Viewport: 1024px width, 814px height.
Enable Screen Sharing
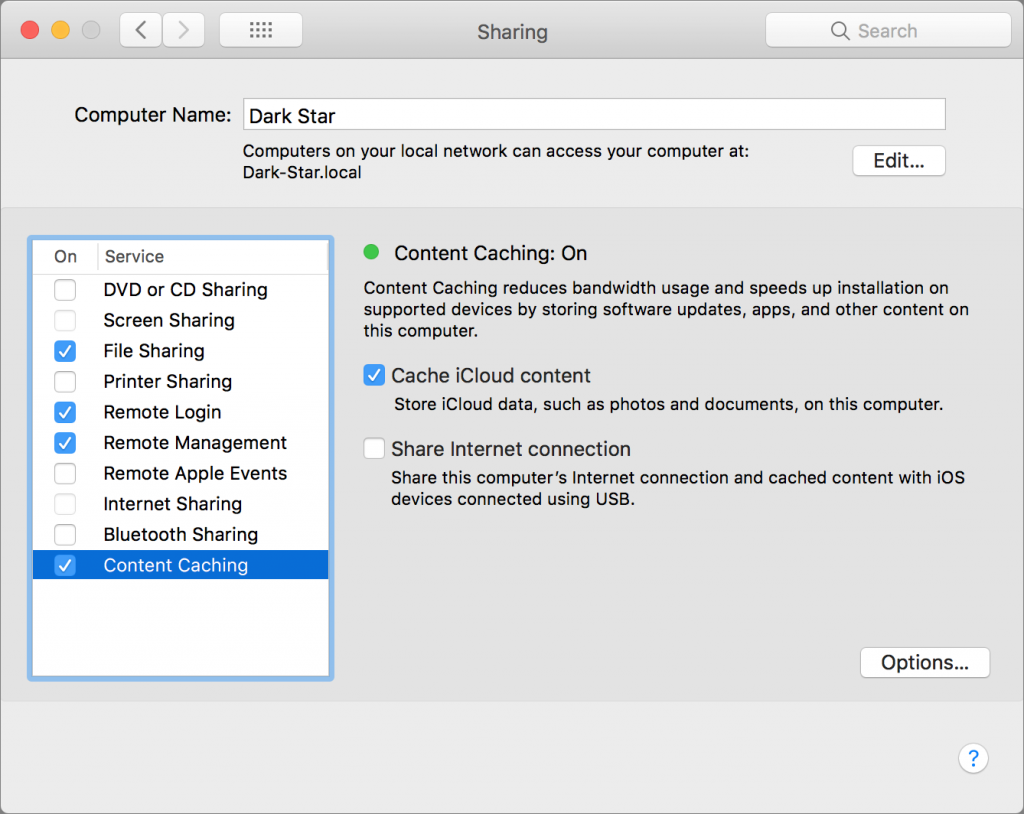point(65,320)
